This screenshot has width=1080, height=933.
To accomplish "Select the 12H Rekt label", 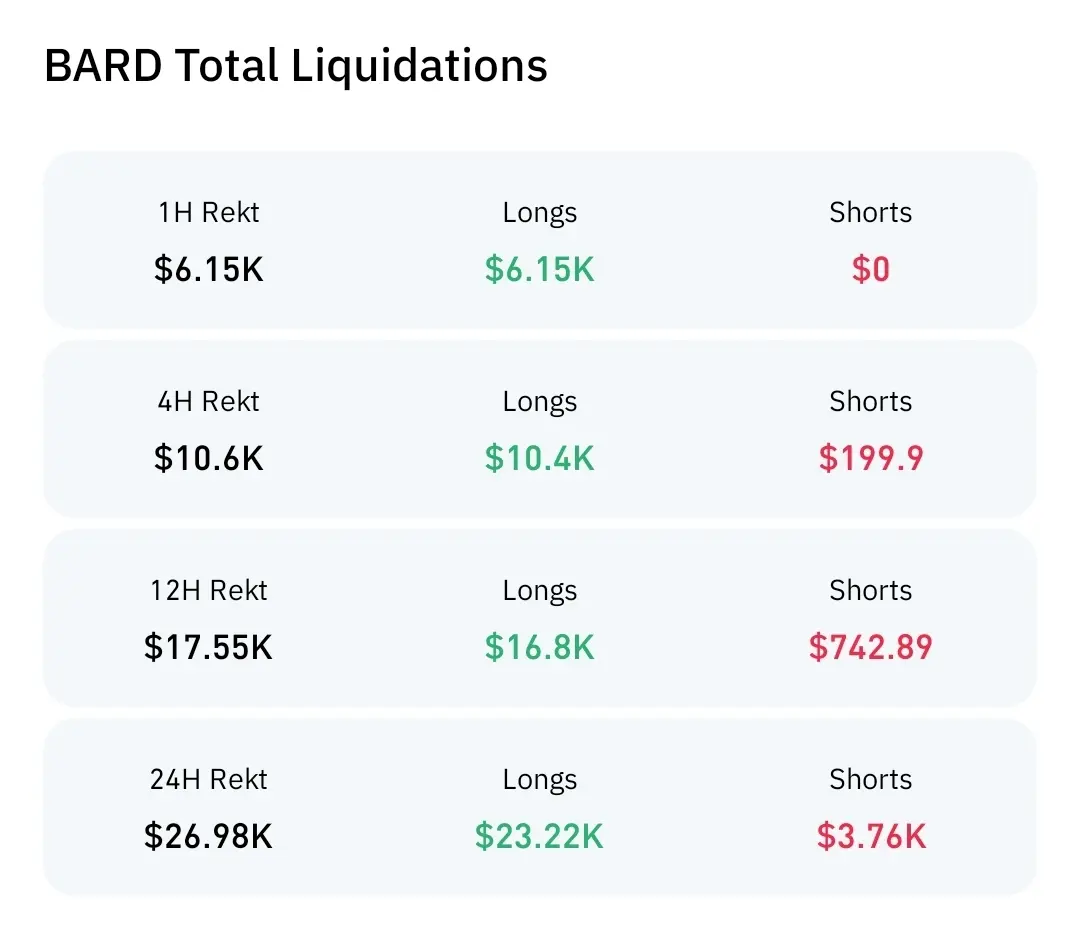I will 209,590.
